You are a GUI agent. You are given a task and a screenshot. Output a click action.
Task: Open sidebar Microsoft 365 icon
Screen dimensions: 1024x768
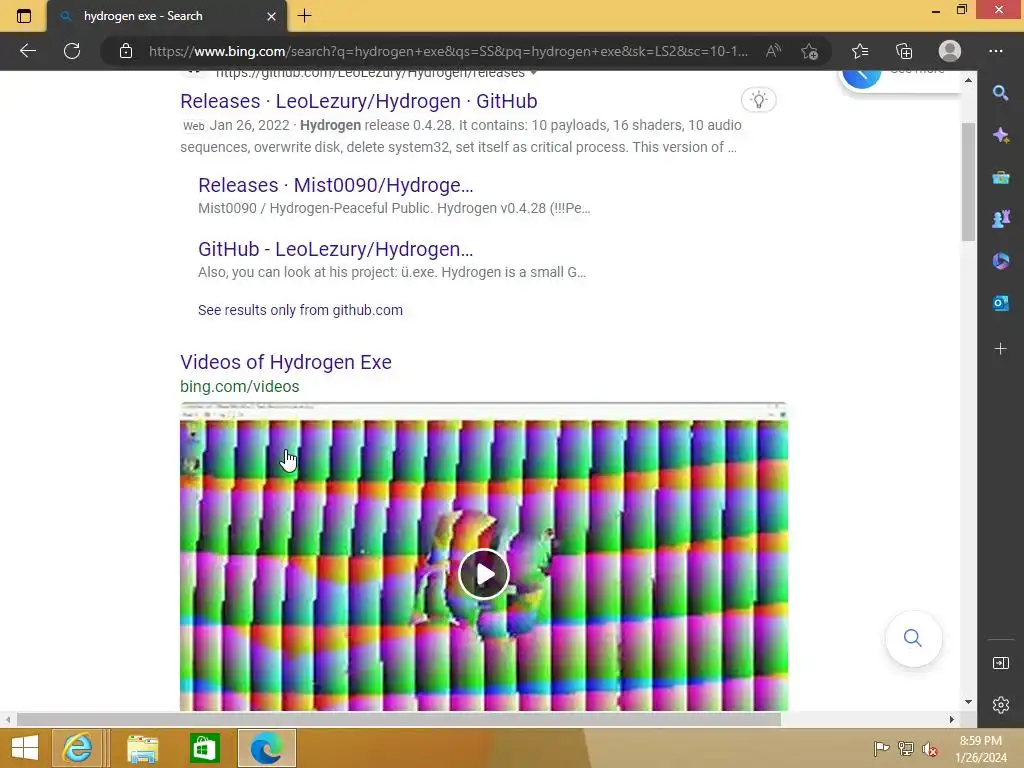1000,261
